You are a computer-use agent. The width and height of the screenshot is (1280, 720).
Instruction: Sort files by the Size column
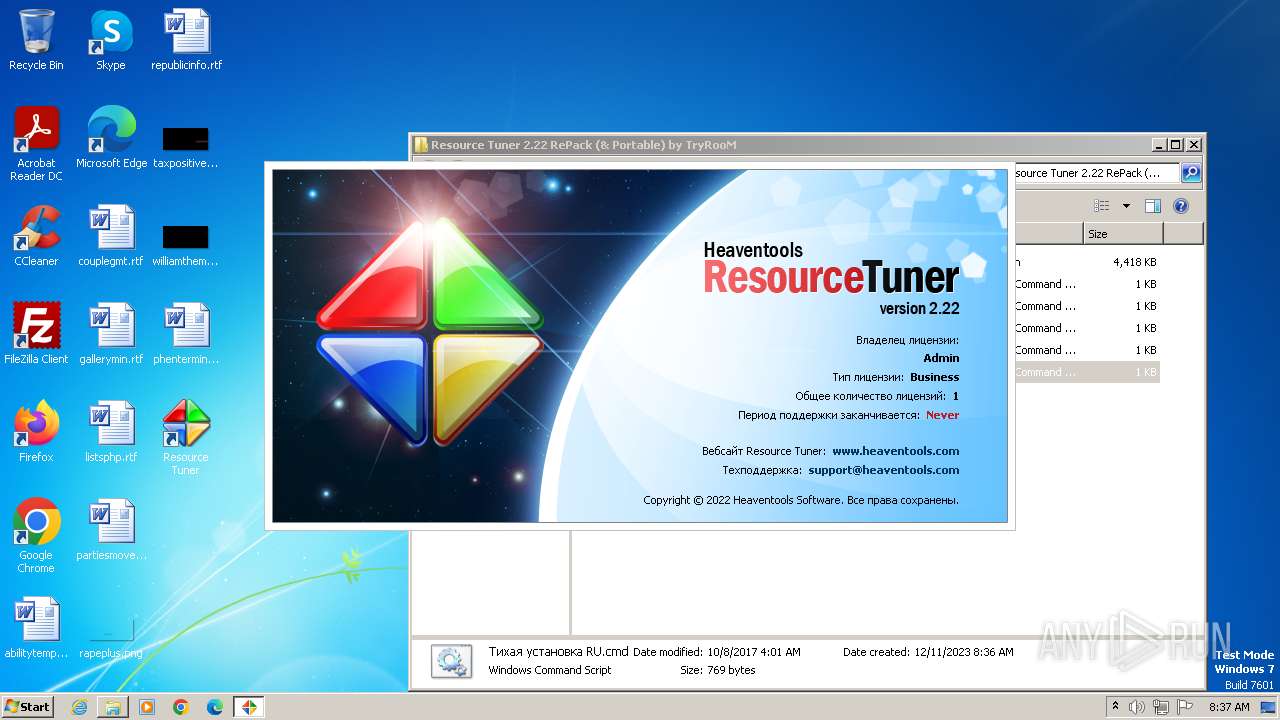(1123, 234)
